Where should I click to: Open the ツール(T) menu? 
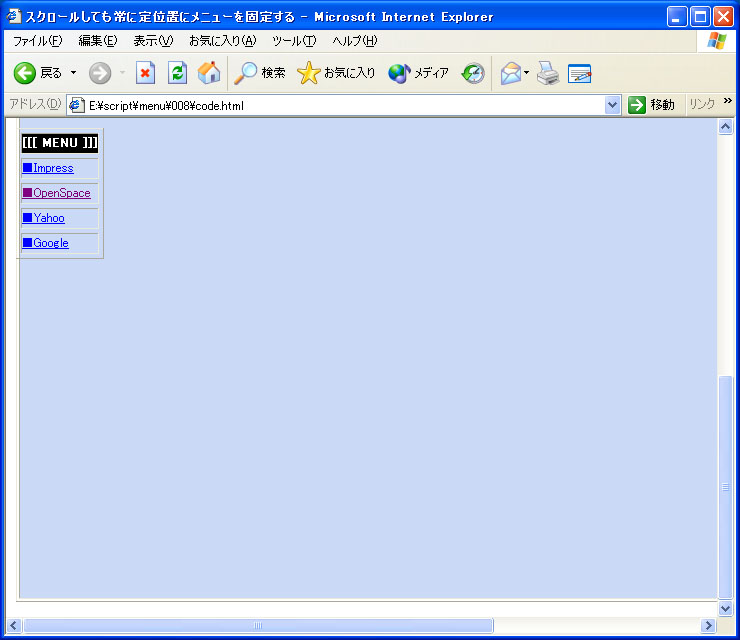tap(294, 41)
